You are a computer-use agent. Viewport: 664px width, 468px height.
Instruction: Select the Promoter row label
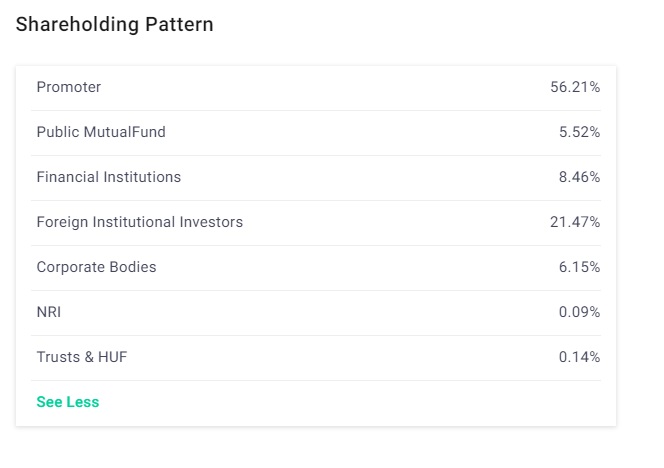69,87
